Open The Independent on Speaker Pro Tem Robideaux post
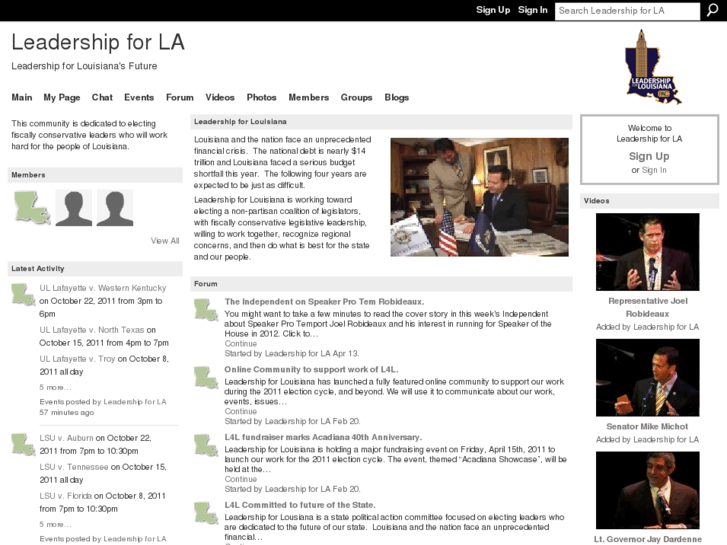The image size is (727, 545). 324,301
